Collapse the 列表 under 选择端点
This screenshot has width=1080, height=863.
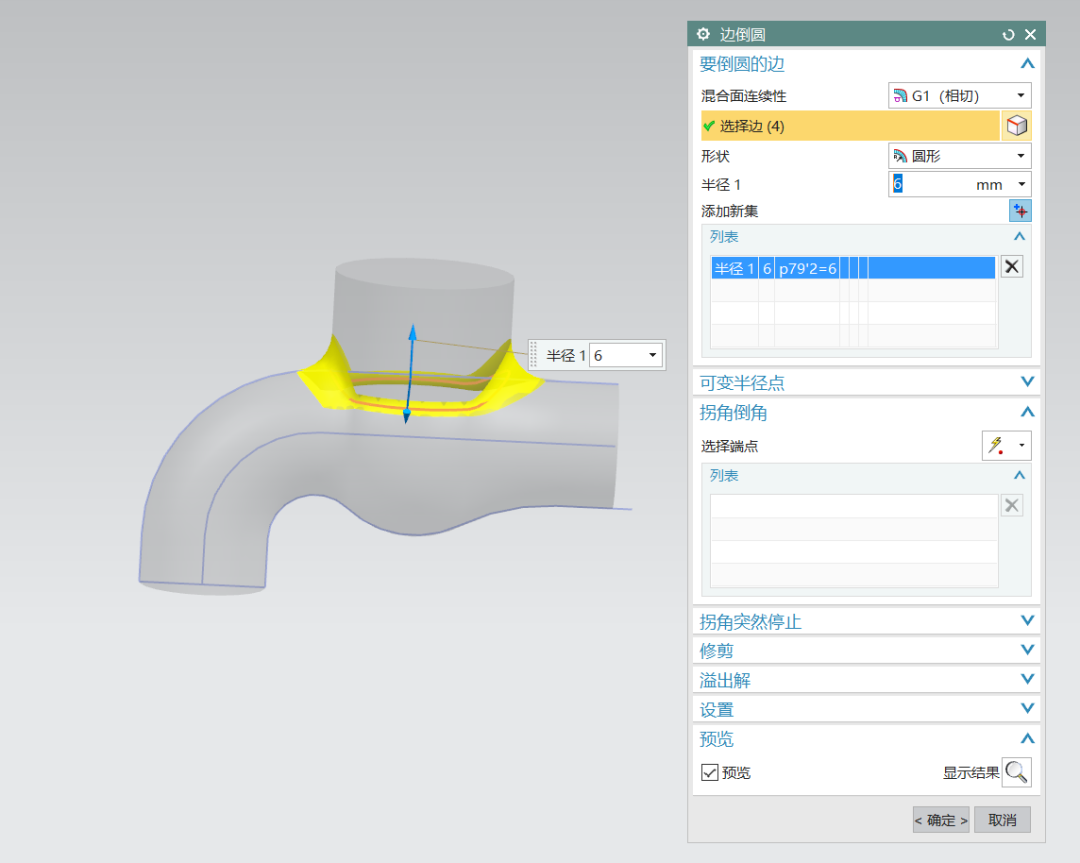point(1019,475)
